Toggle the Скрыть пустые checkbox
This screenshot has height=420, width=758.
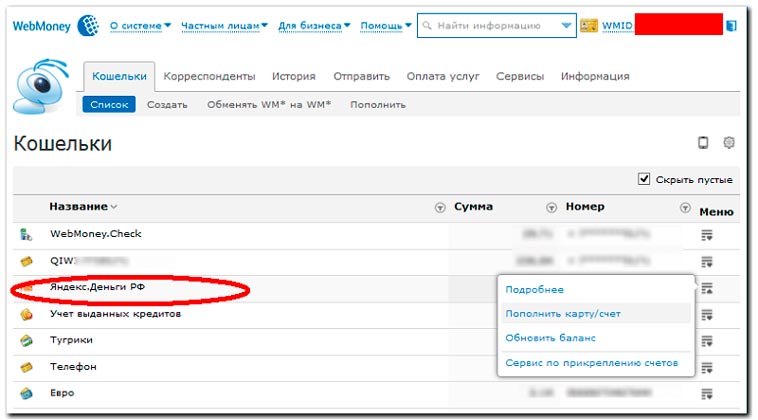pos(643,179)
